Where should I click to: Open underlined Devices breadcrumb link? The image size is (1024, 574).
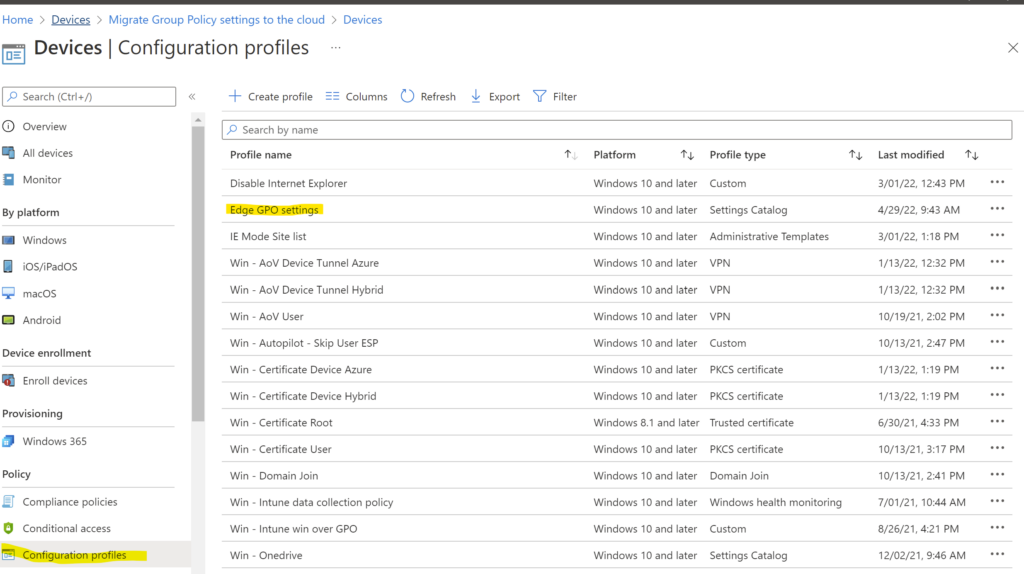71,20
